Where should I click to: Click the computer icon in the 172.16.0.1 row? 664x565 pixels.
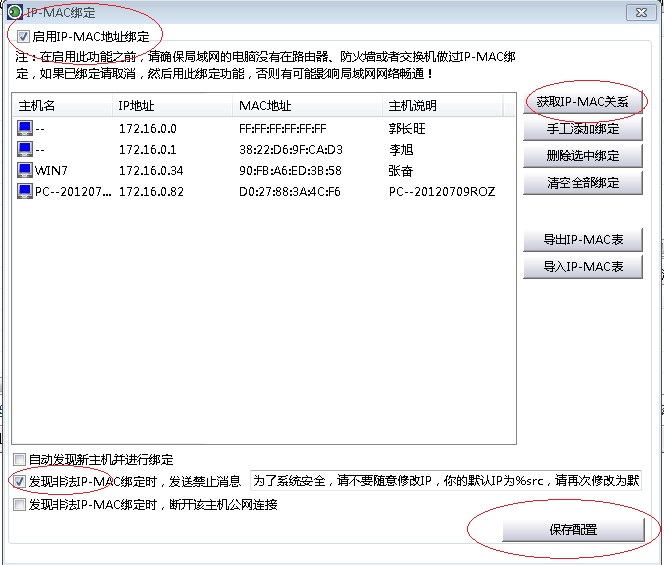click(25, 149)
